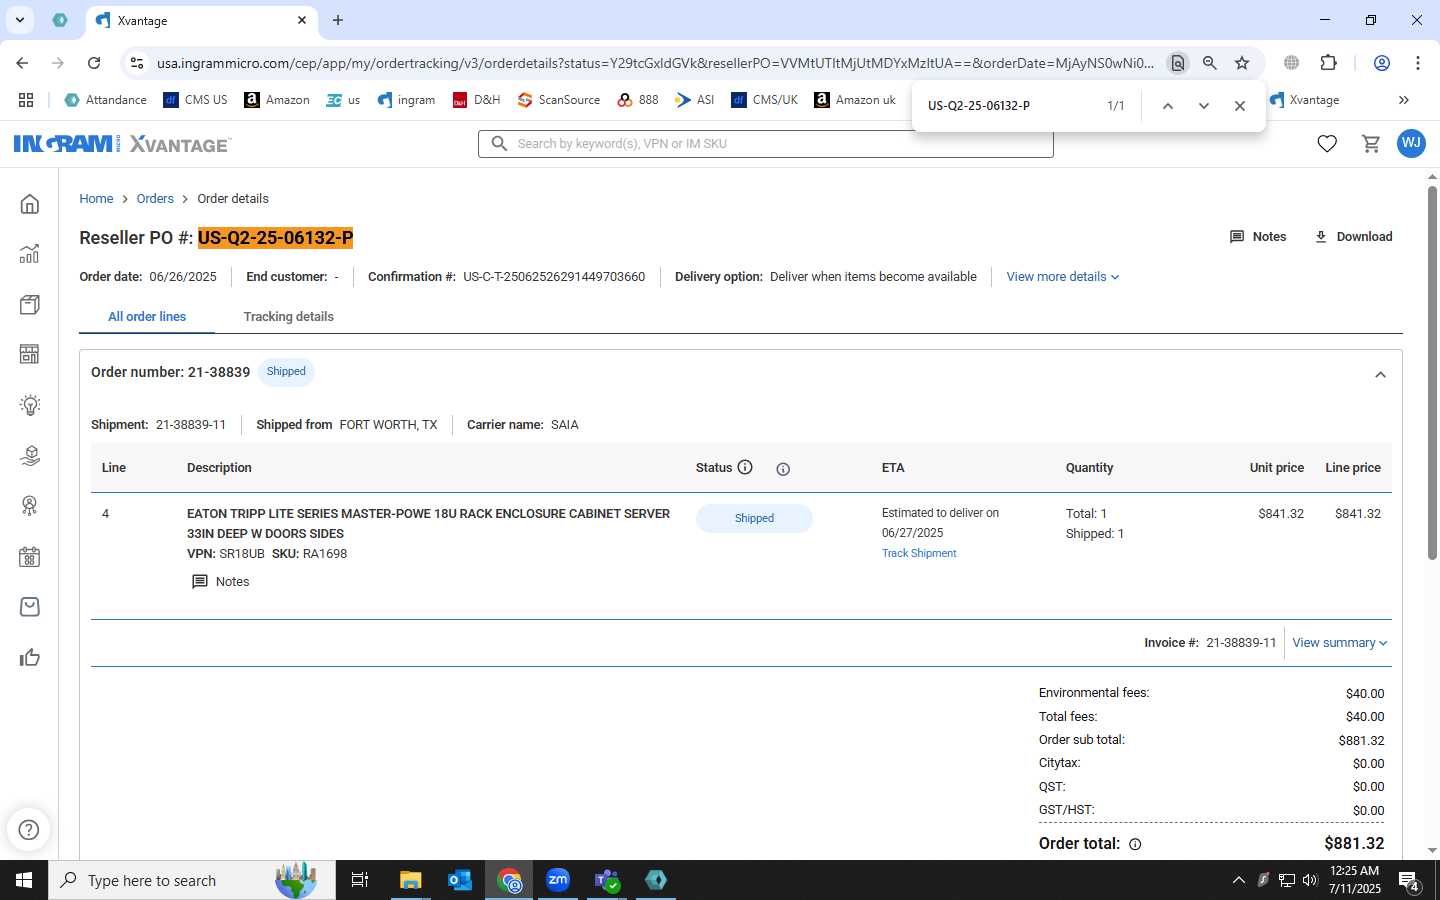Click Orders breadcrumb link
Screen dimensions: 1440x900
155,199
